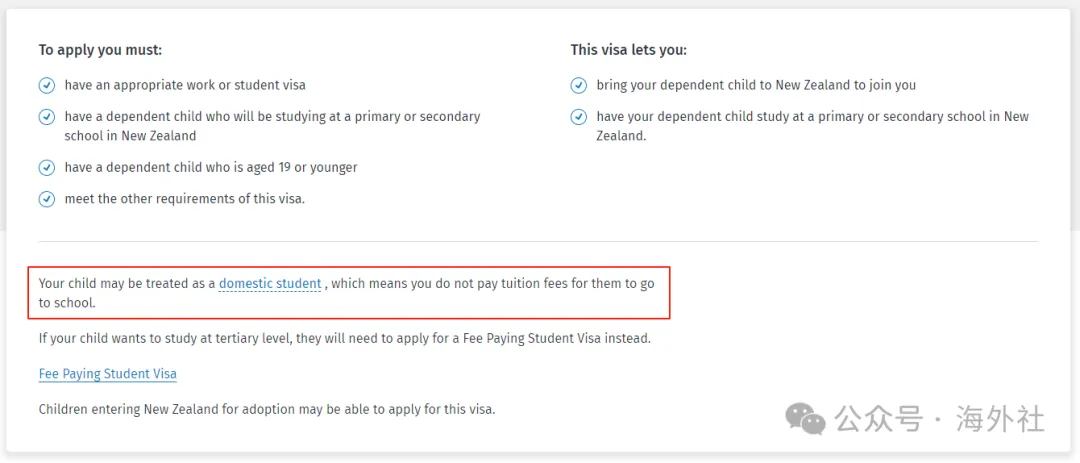Screen dimensions: 1080x463
Task: Click the 'This visa lets you:' heading
Action: point(628,50)
